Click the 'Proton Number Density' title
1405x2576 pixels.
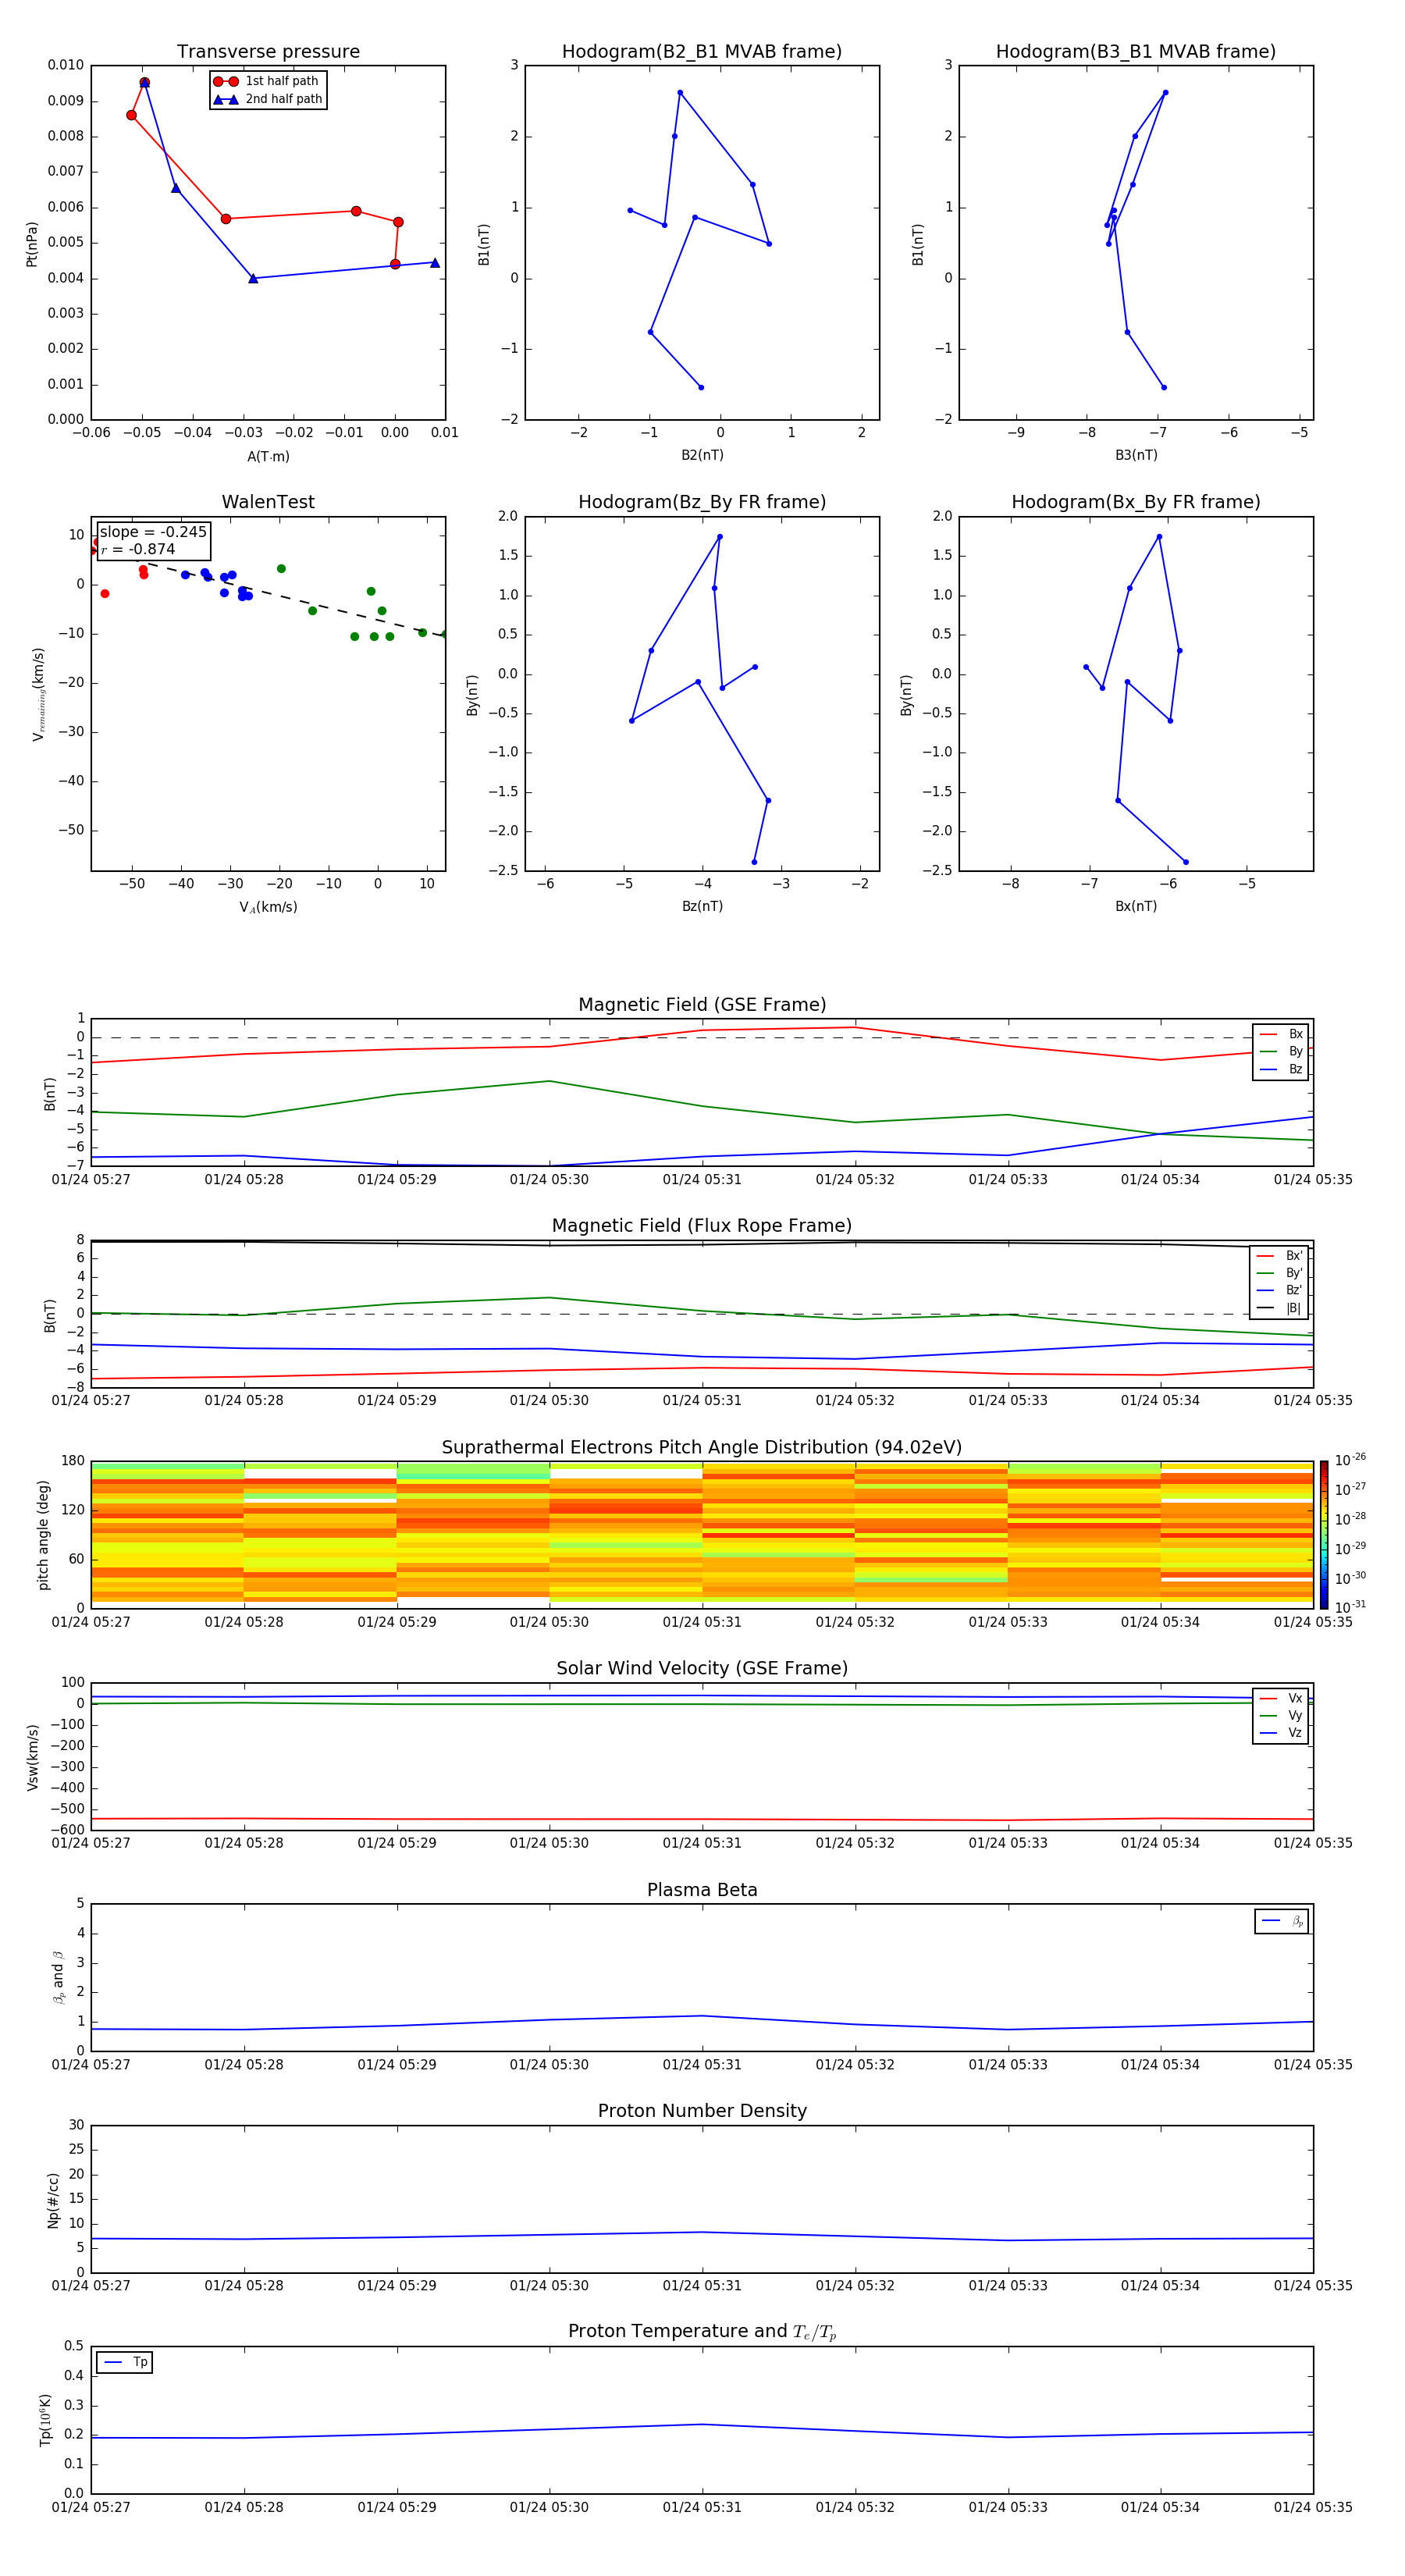pyautogui.click(x=702, y=2112)
